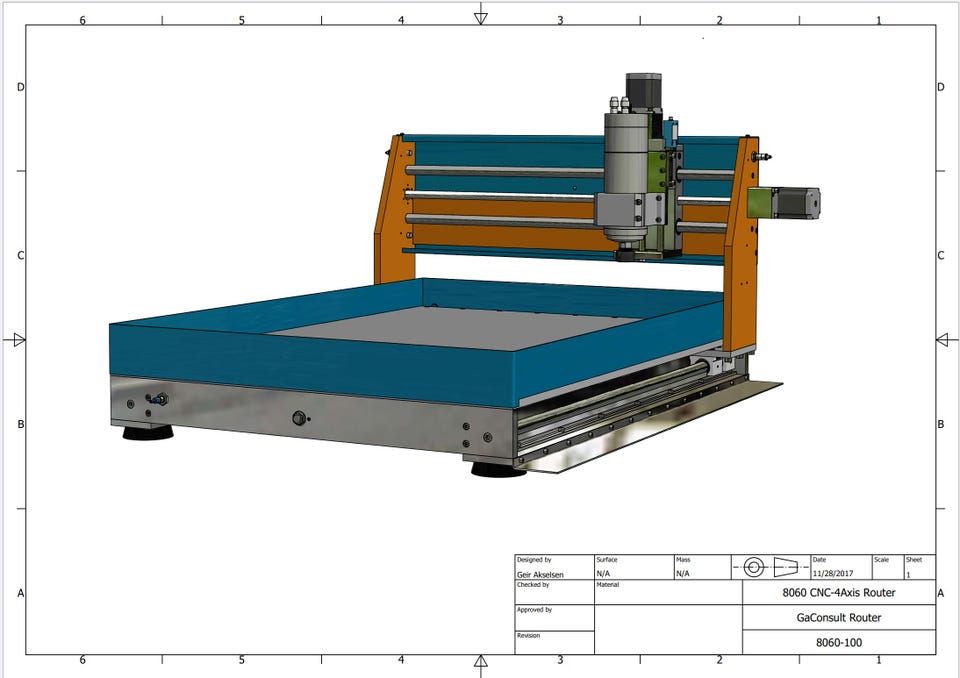Click the date value '11/28/2017'
This screenshot has height=678, width=960.
pyautogui.click(x=833, y=574)
